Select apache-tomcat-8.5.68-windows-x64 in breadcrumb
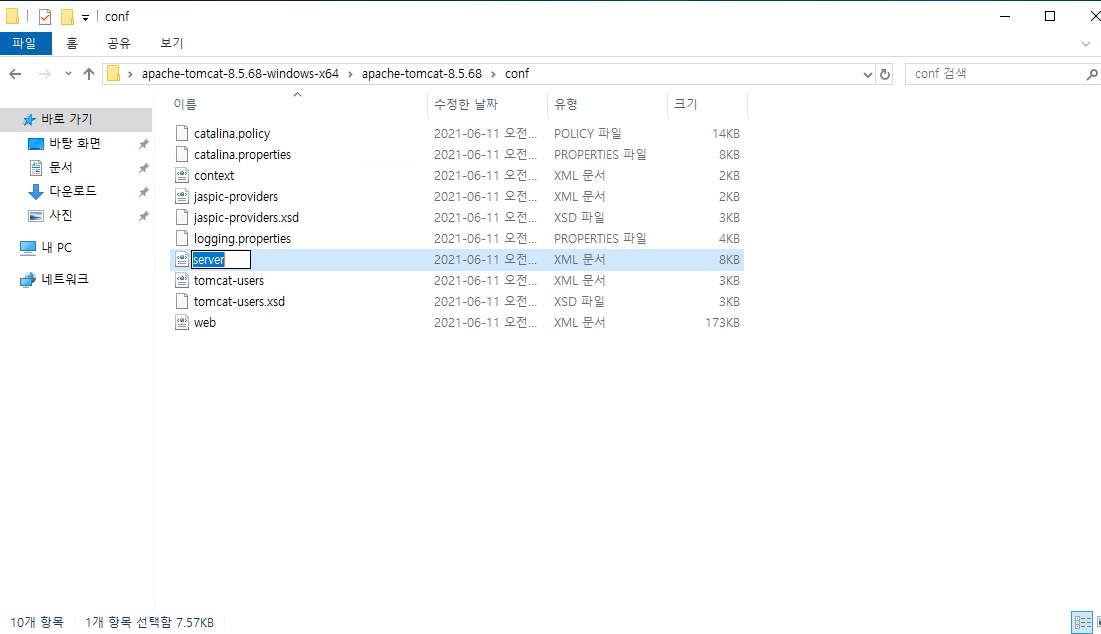The width and height of the screenshot is (1101, 634). 240,74
